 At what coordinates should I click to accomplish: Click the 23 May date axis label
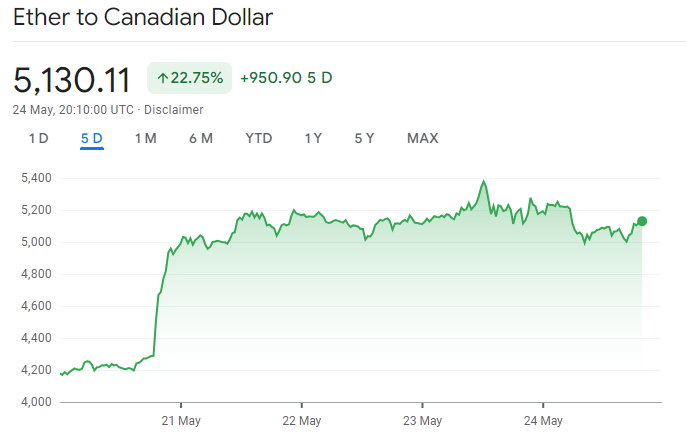(422, 419)
